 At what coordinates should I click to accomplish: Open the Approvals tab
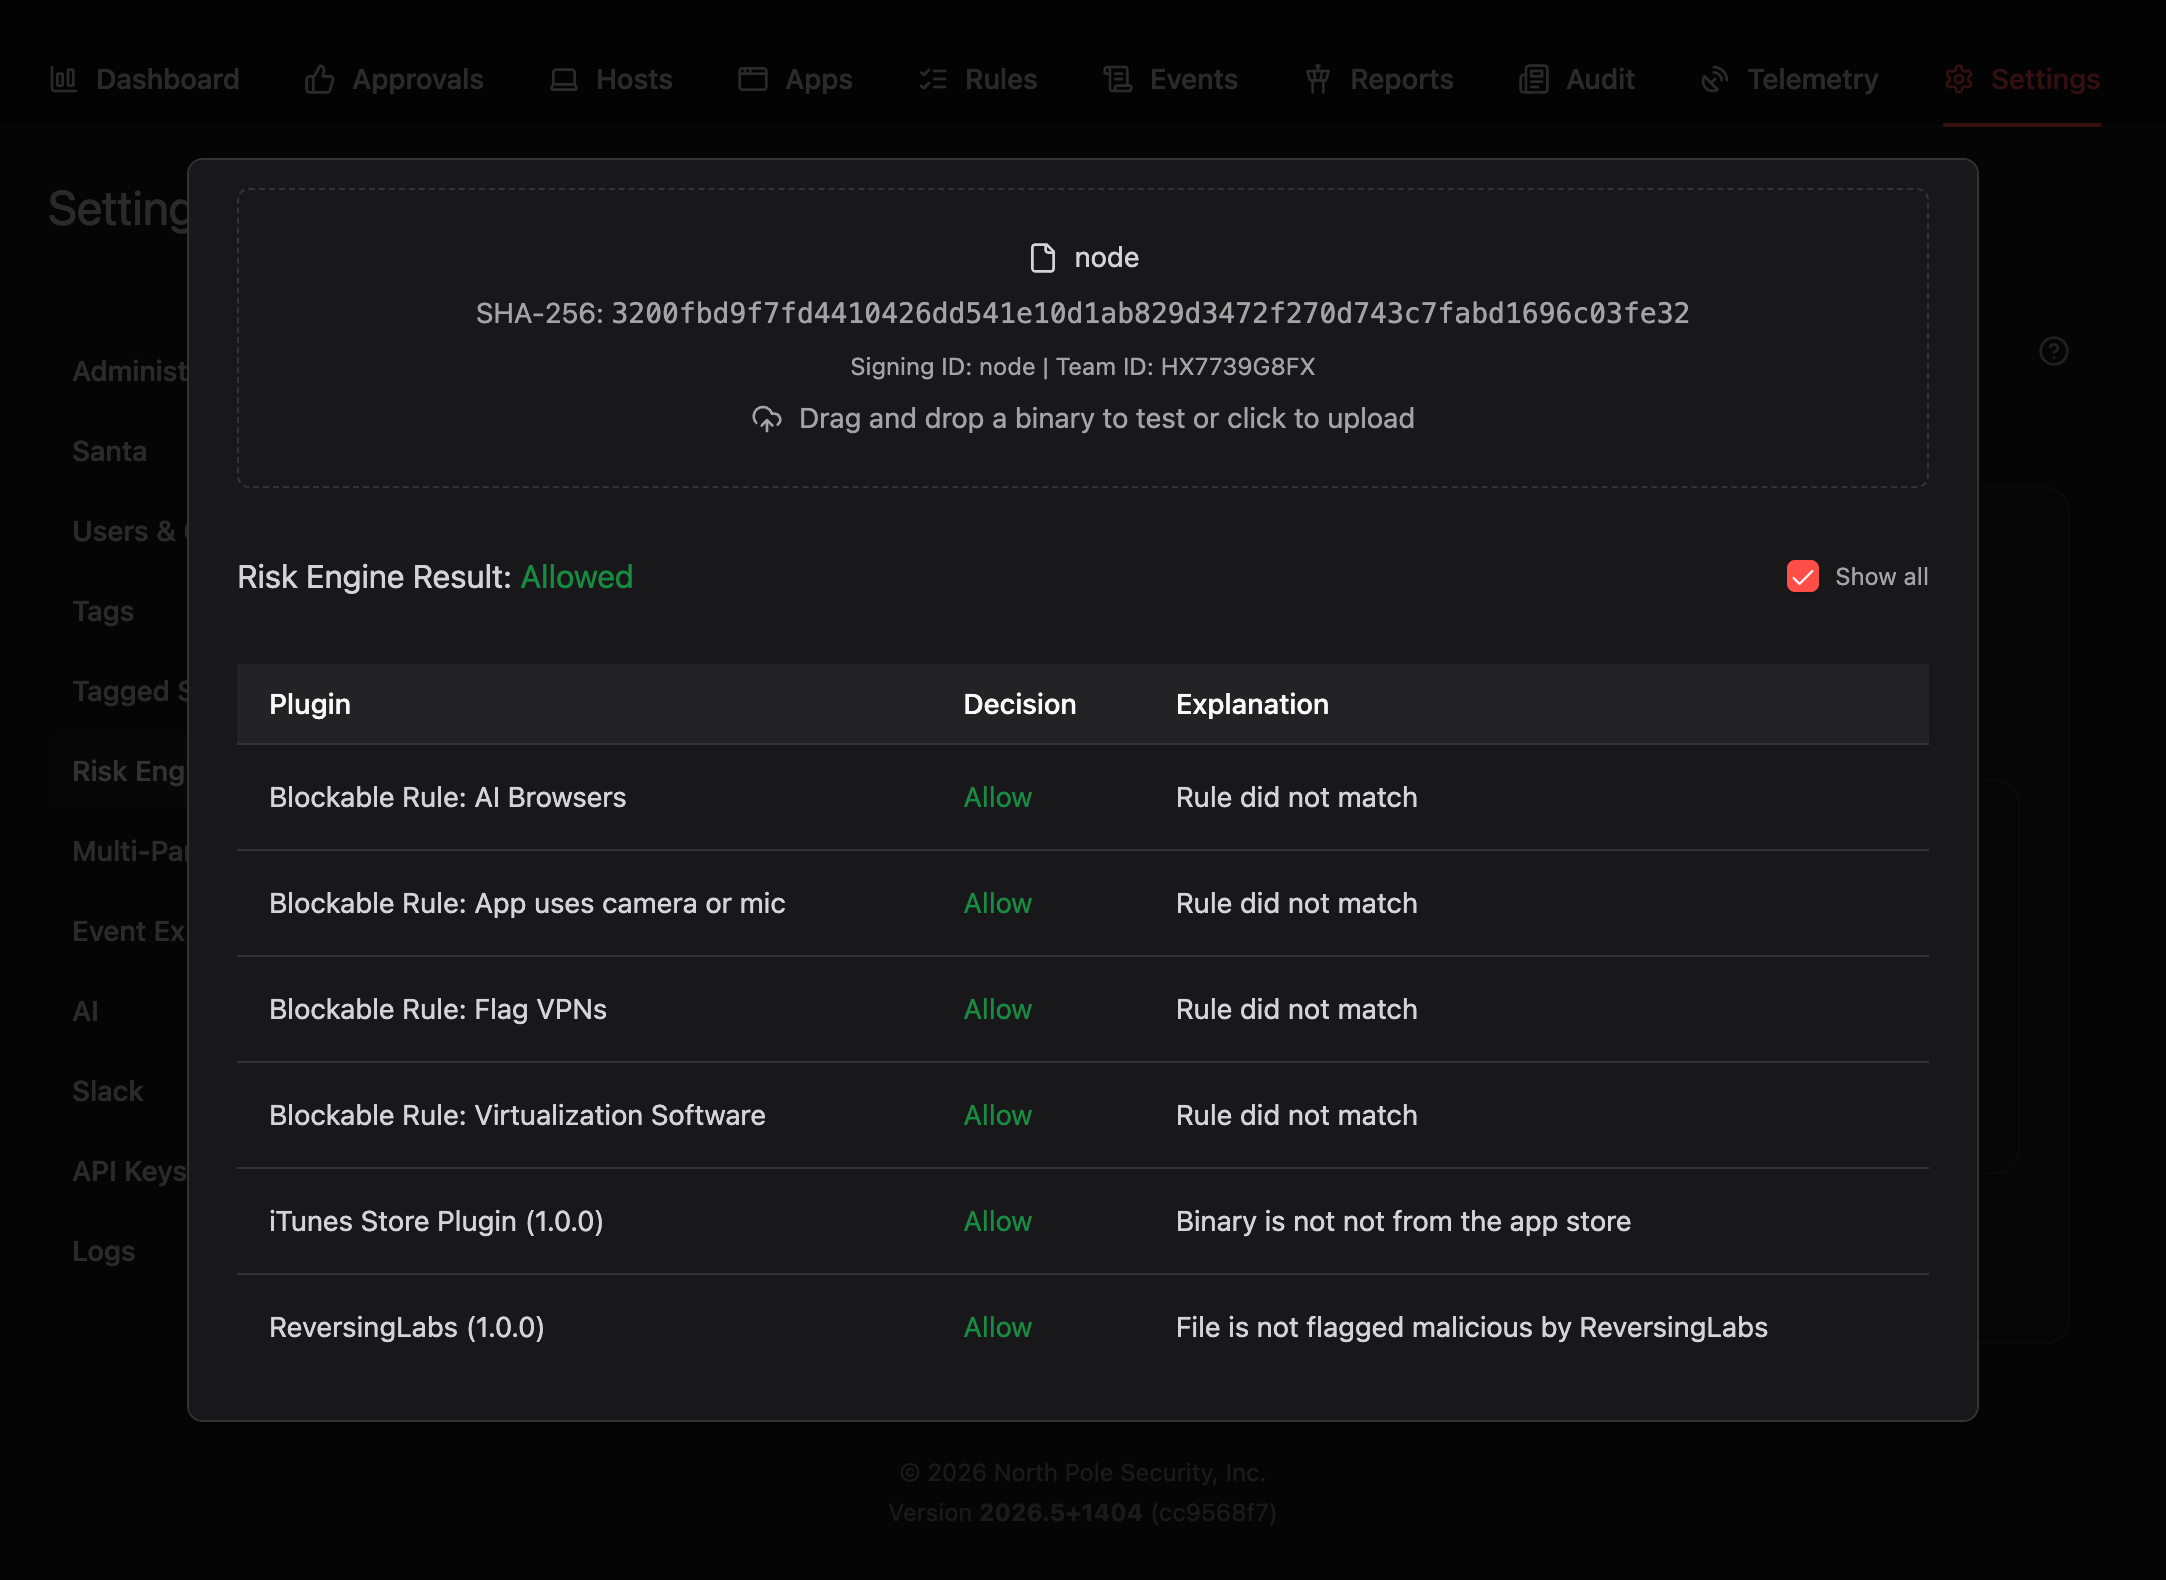pyautogui.click(x=394, y=79)
